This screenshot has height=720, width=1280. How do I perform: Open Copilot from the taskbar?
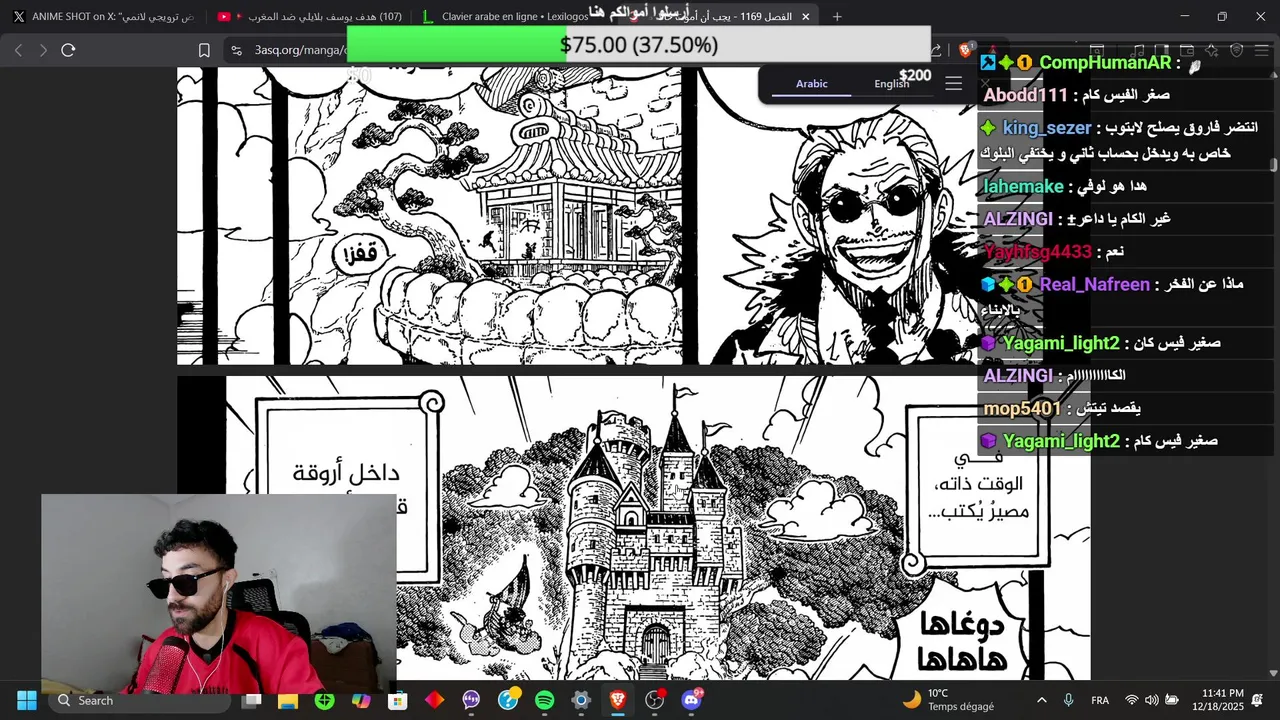(361, 700)
